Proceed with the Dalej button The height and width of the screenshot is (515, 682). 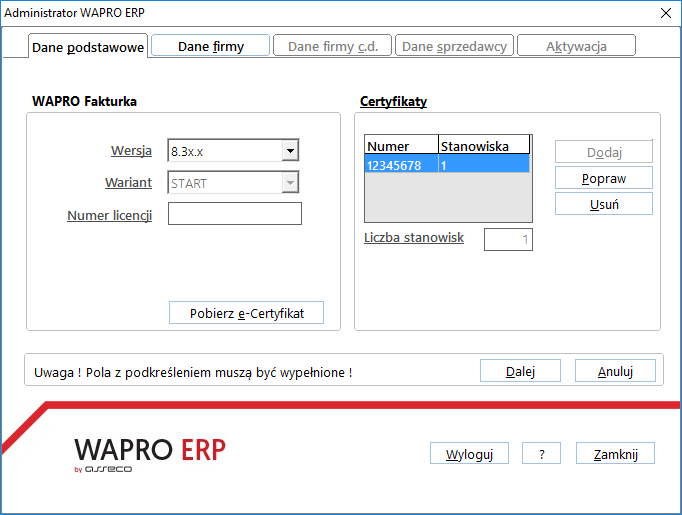(x=520, y=371)
